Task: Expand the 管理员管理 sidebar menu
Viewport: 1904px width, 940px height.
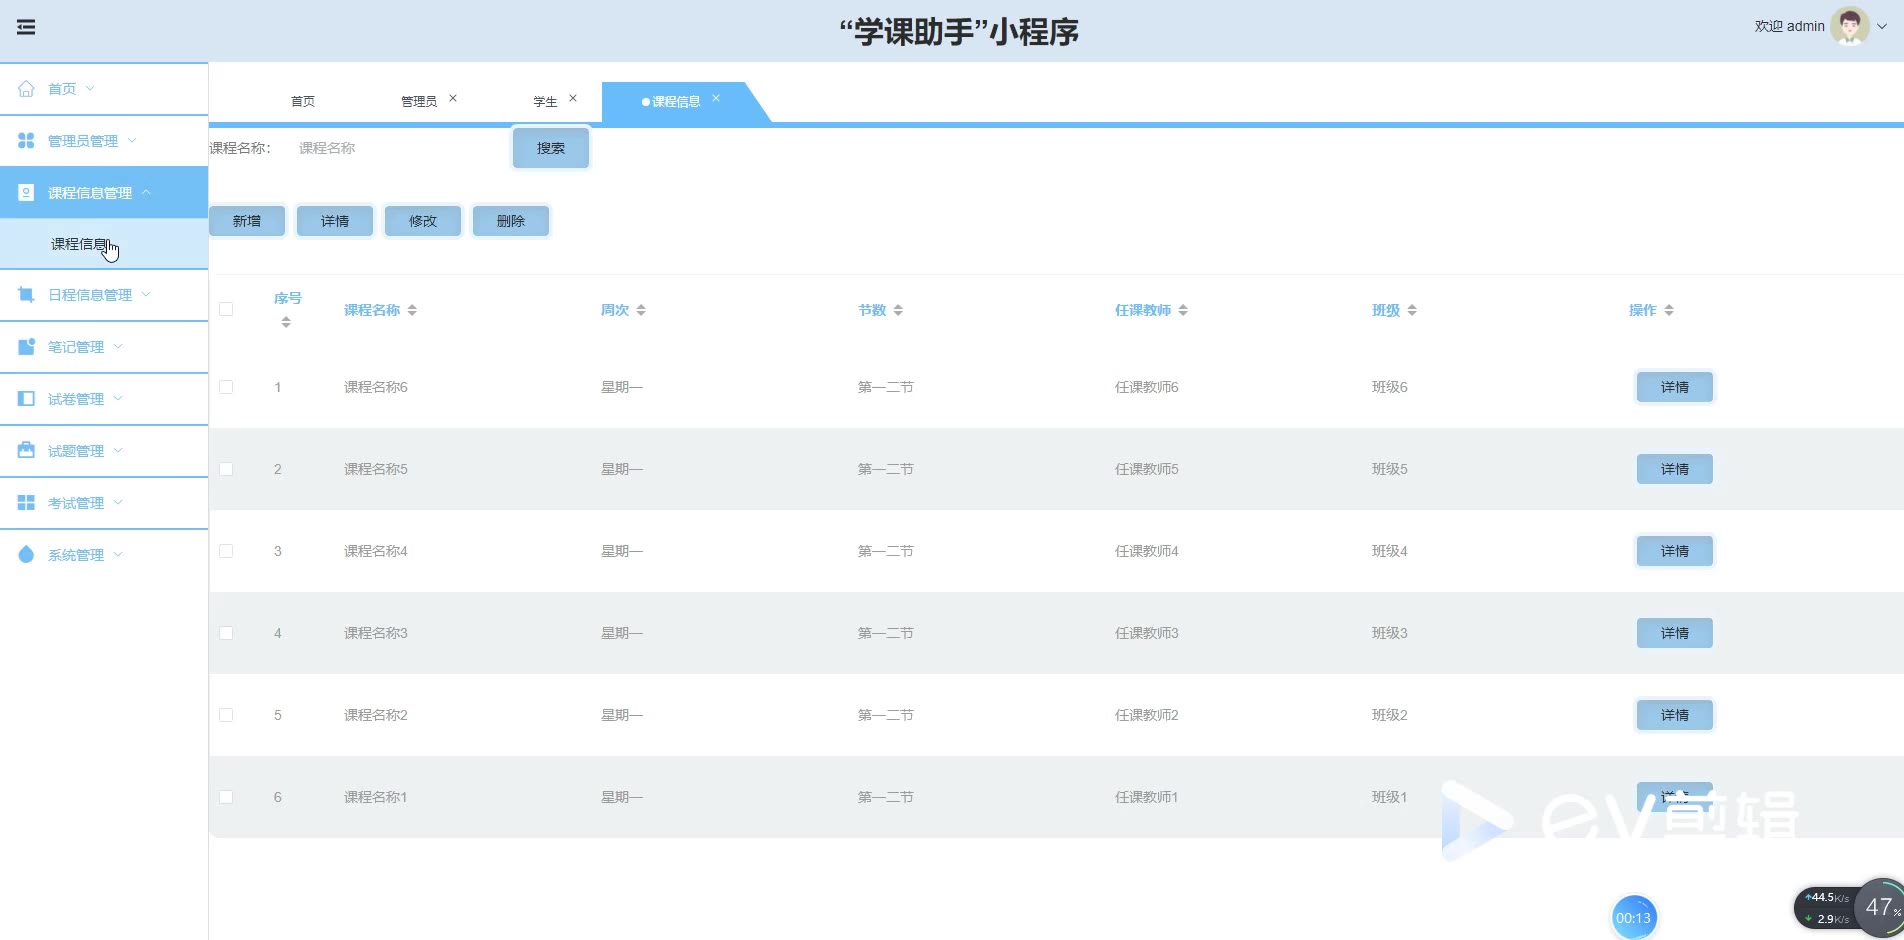Action: tap(132, 140)
